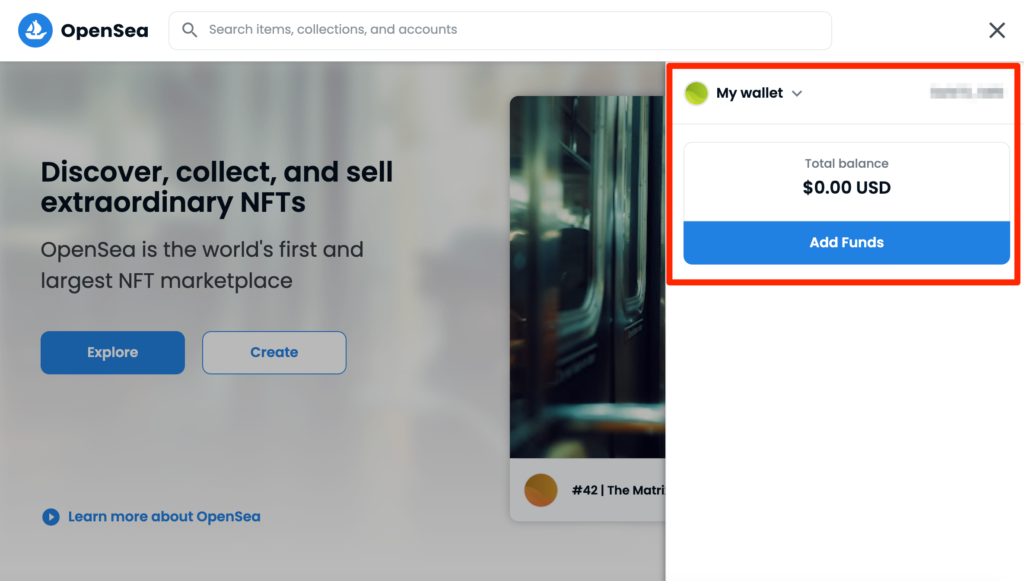Click the Total balance label
Image resolution: width=1024 pixels, height=581 pixels.
click(x=846, y=163)
